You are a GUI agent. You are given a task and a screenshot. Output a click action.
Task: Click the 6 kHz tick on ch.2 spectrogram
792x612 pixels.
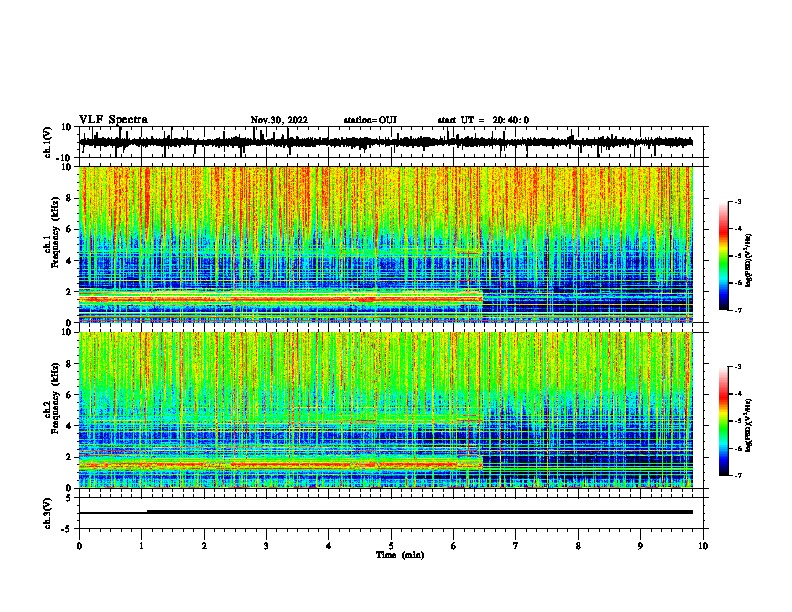tap(69, 394)
